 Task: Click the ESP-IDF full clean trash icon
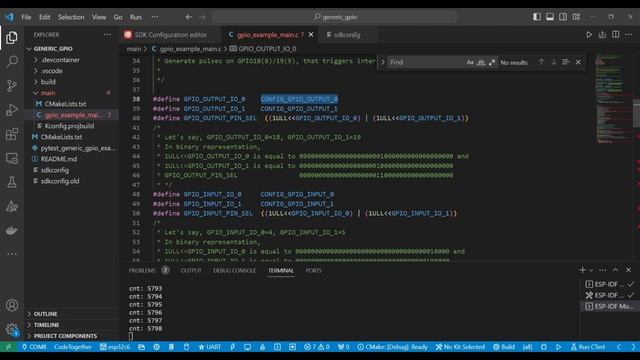(171, 347)
